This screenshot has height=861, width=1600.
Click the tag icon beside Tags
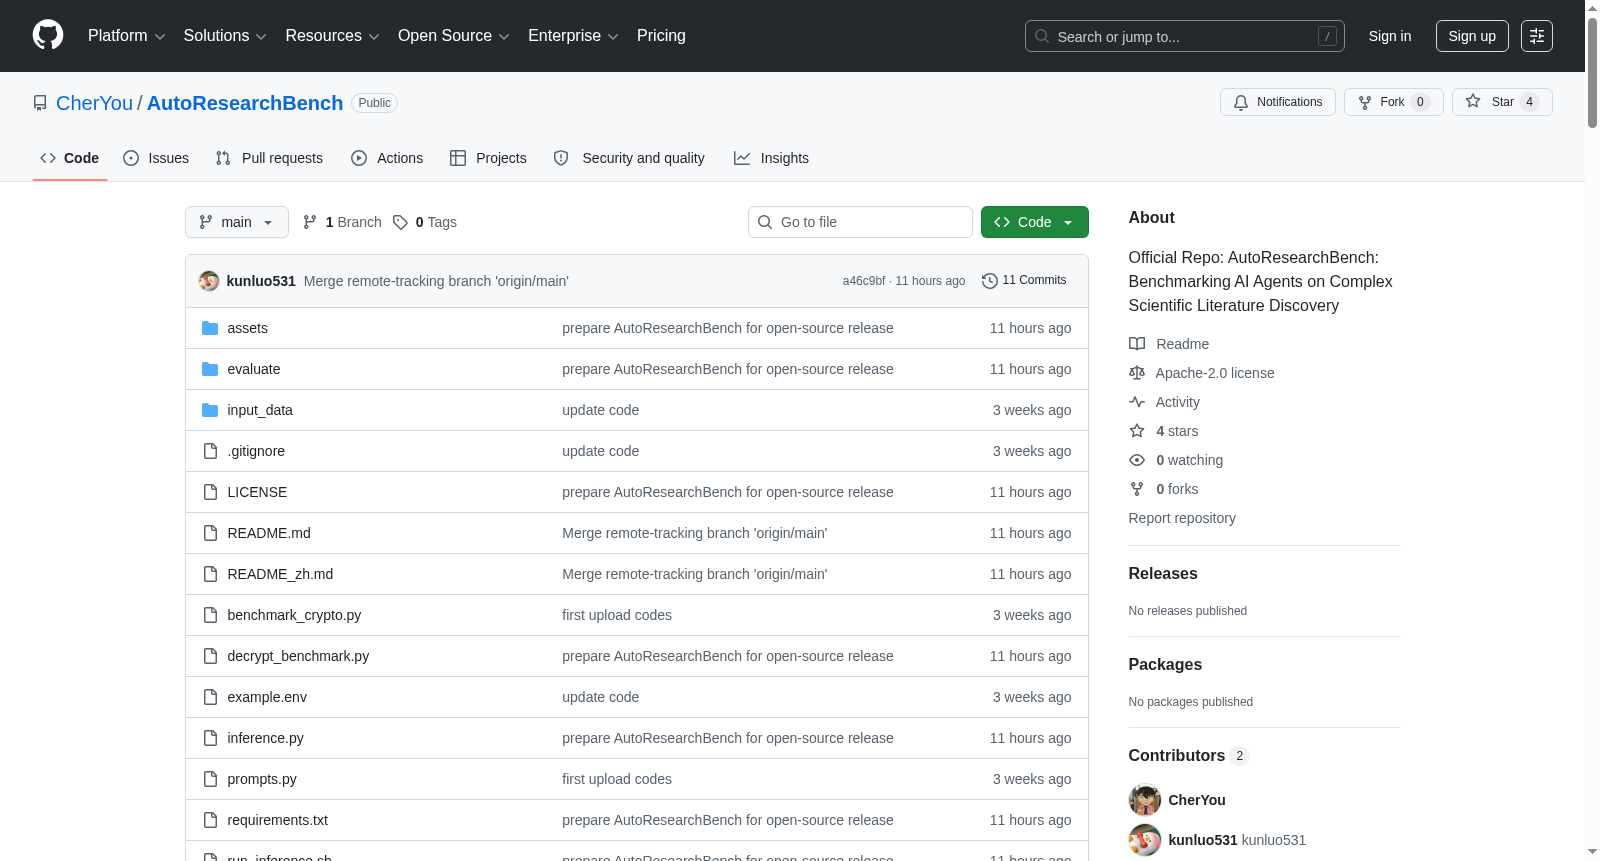(x=400, y=222)
